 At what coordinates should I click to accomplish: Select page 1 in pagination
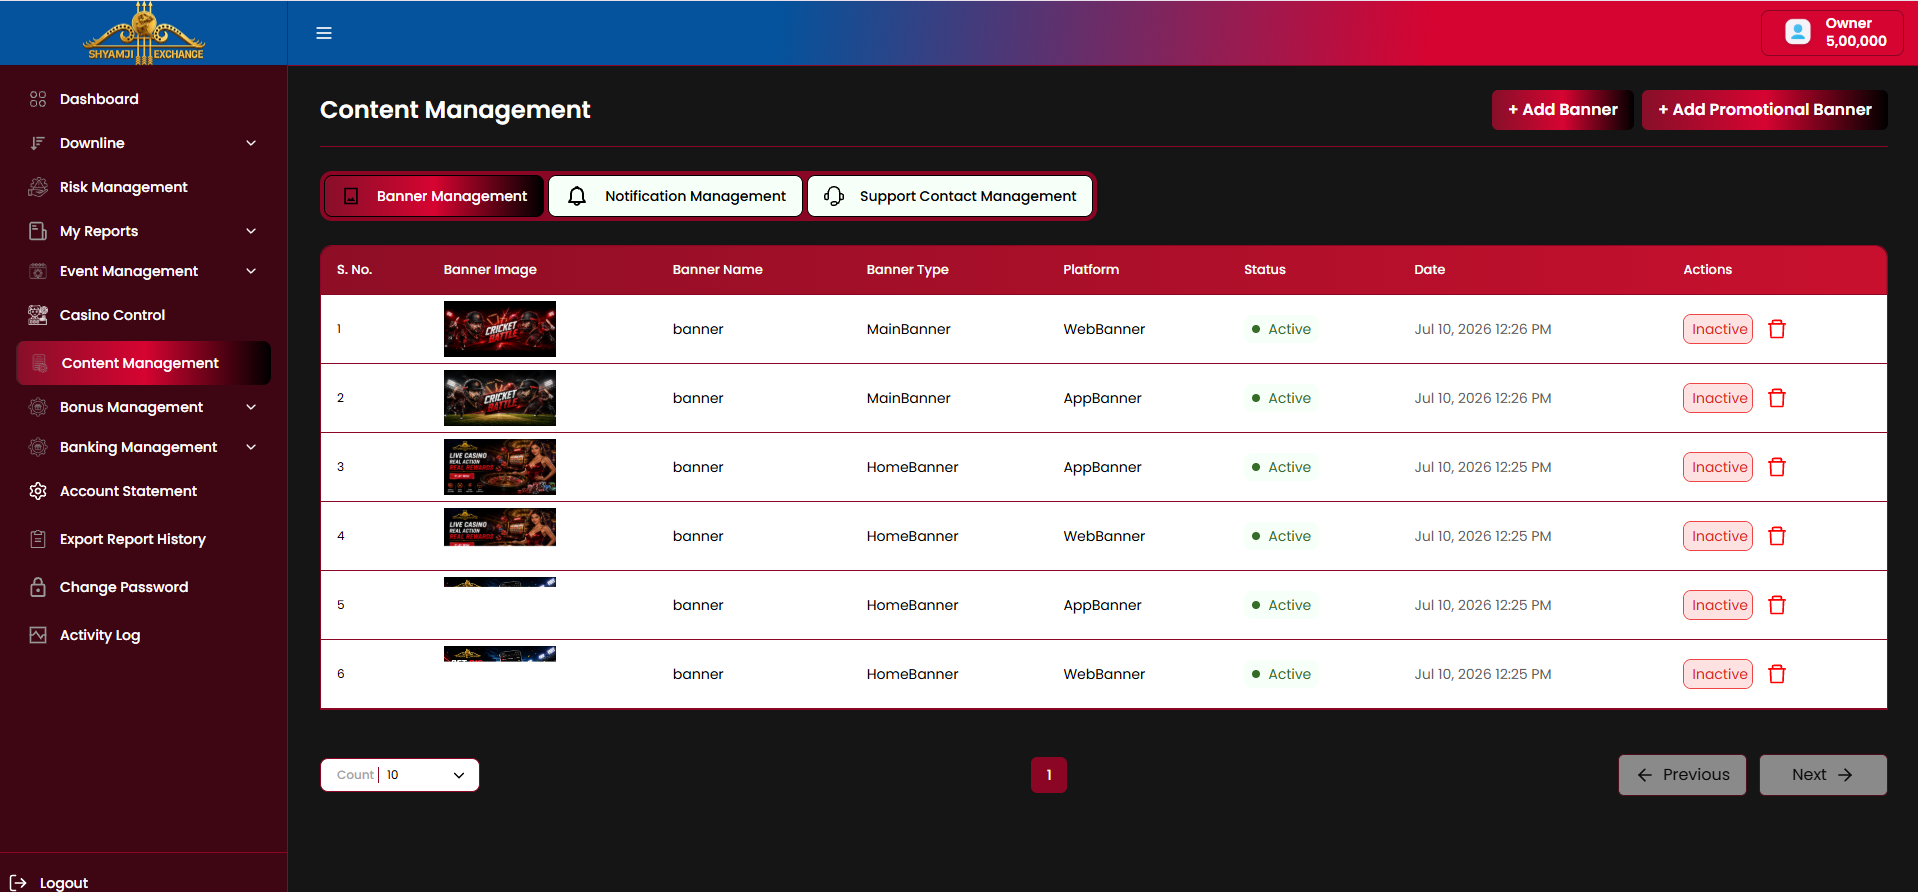(1049, 775)
